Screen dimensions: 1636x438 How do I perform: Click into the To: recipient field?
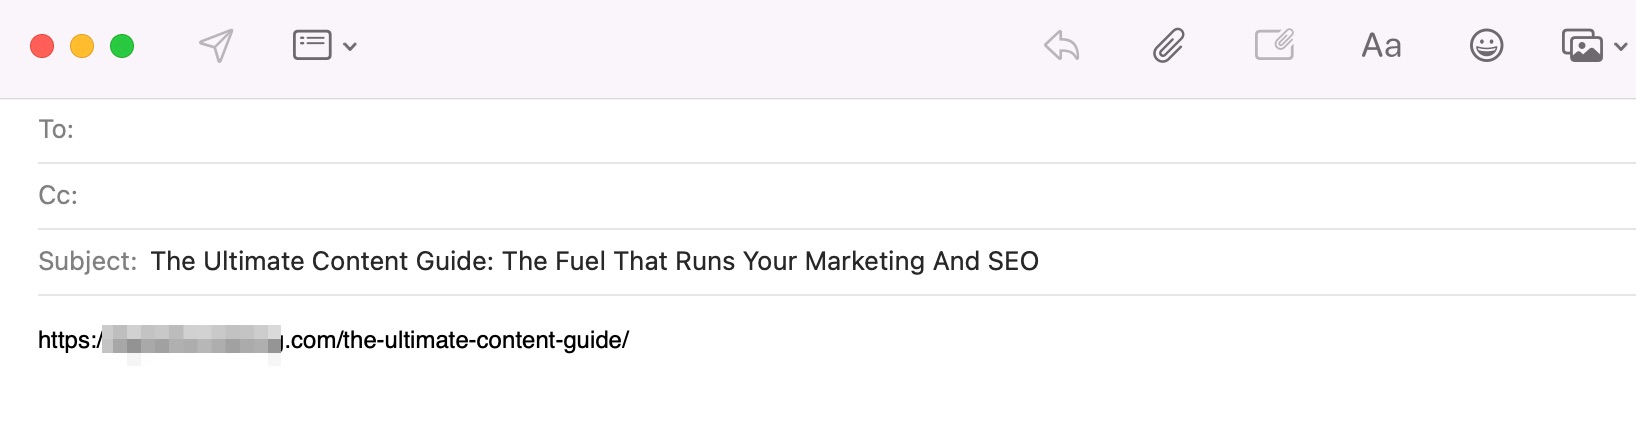click(855, 130)
